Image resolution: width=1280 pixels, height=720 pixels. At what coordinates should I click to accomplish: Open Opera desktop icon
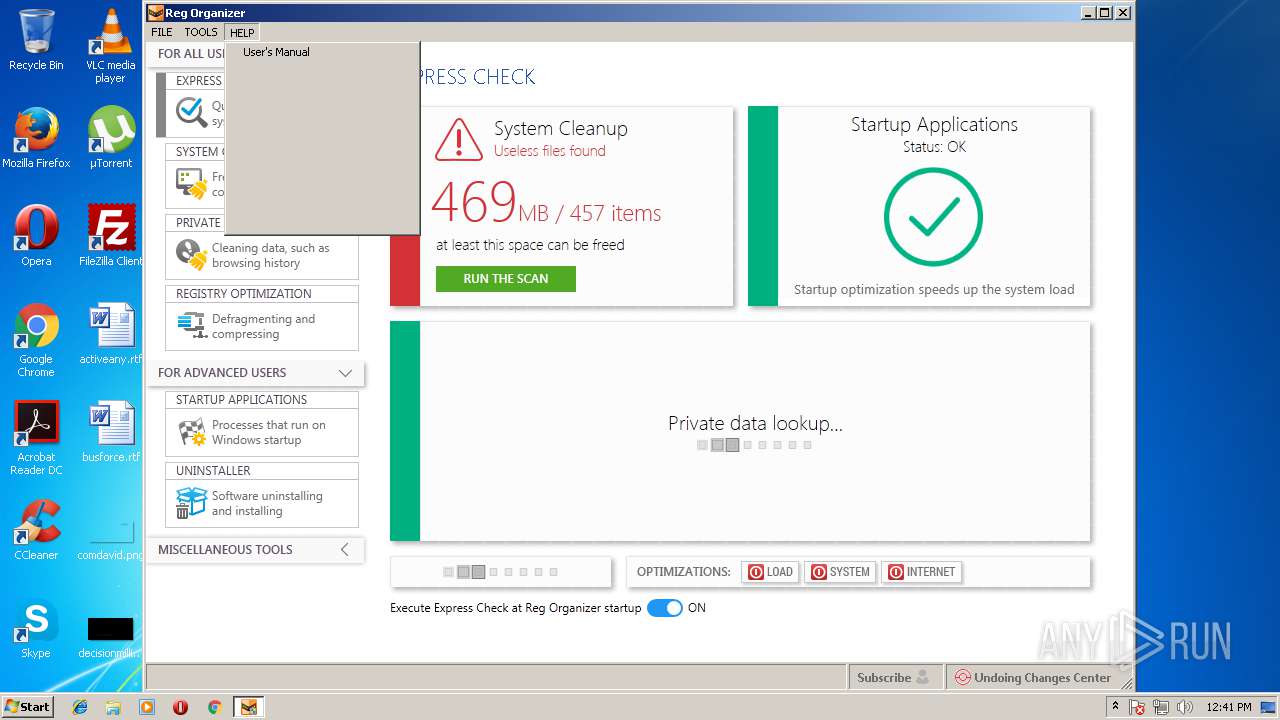pos(36,236)
